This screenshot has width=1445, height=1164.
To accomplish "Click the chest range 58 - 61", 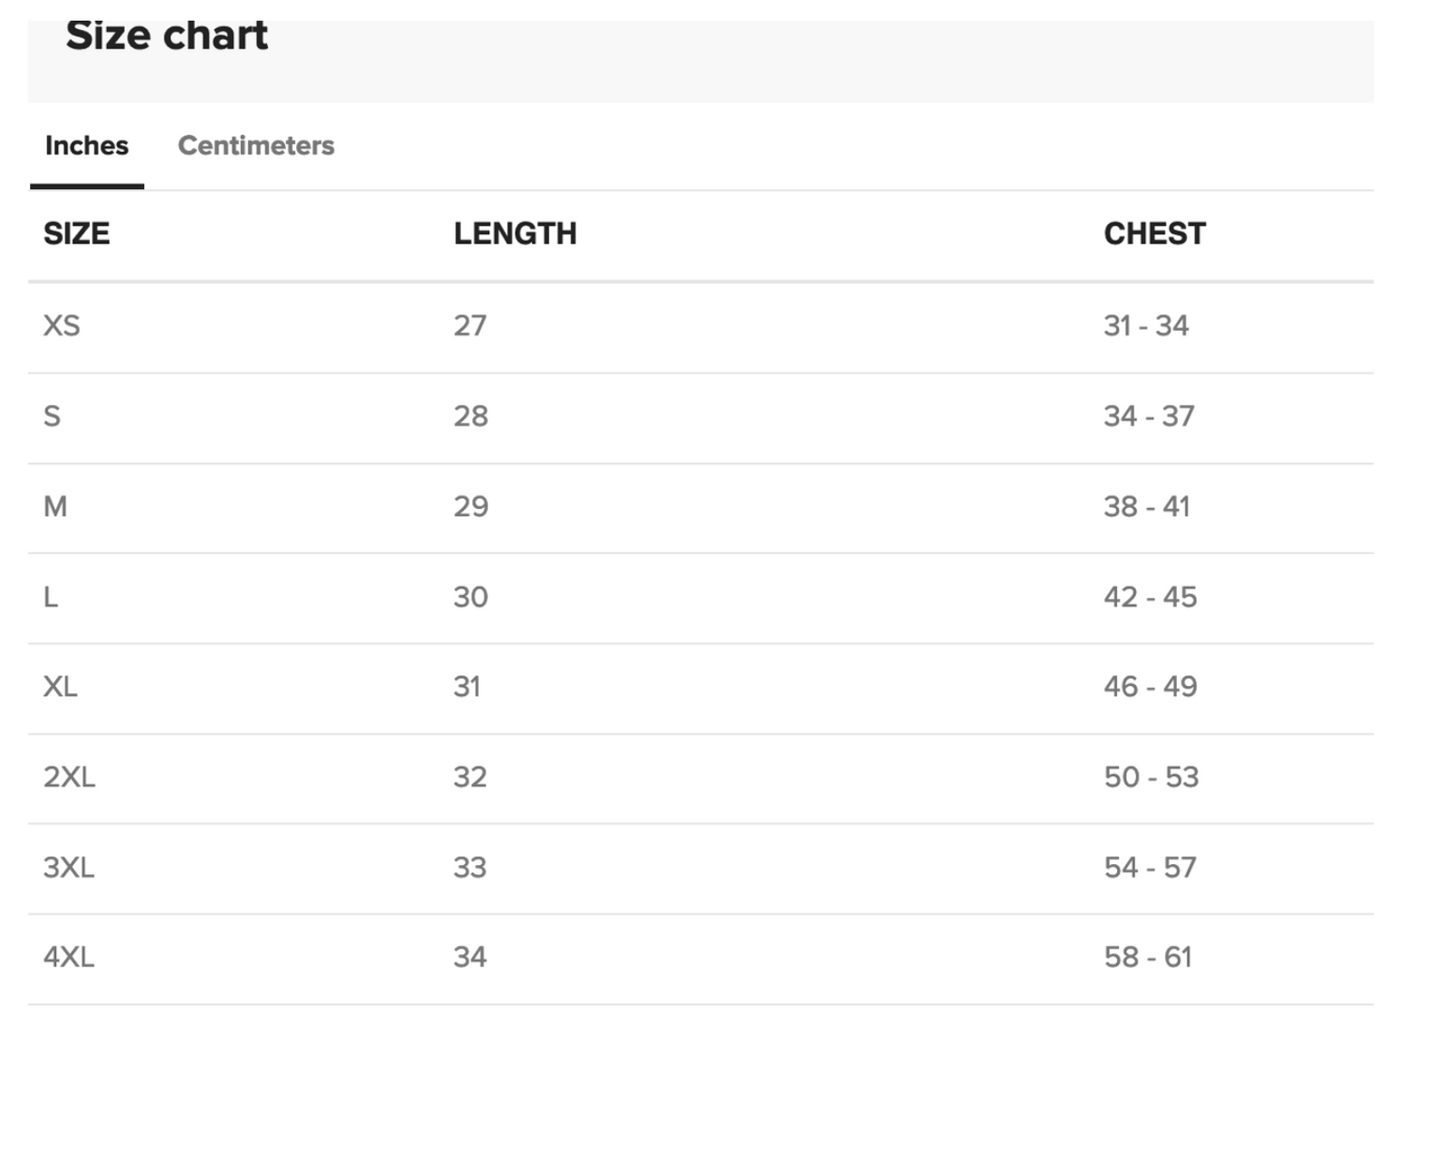I will pos(1148,957).
